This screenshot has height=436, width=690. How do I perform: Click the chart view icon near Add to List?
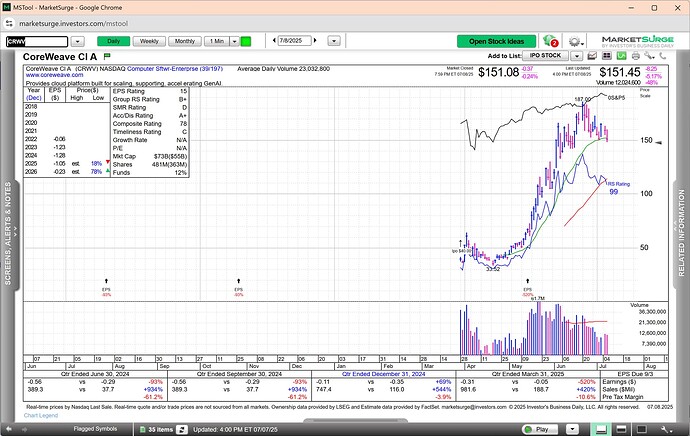coord(592,56)
